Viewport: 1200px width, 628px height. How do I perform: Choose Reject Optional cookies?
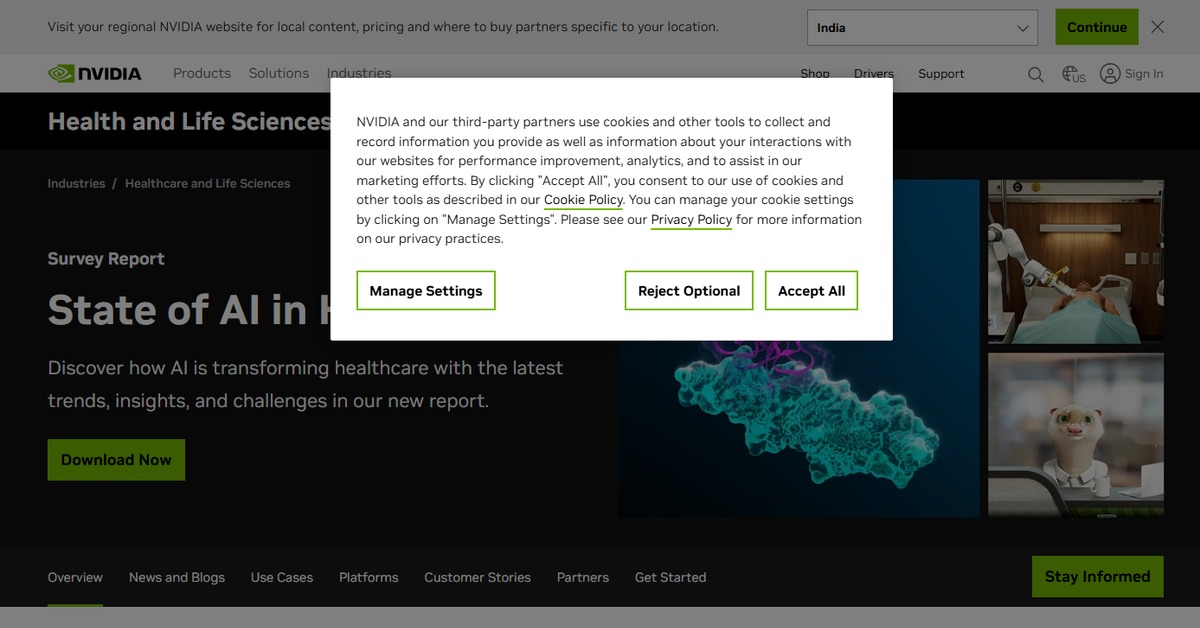[x=689, y=291]
